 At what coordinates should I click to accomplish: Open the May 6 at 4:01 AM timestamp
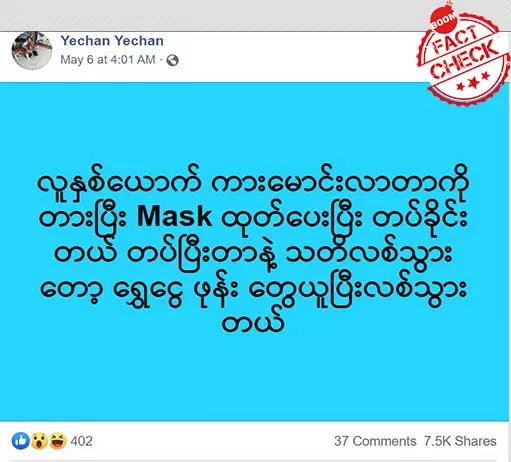[108, 60]
